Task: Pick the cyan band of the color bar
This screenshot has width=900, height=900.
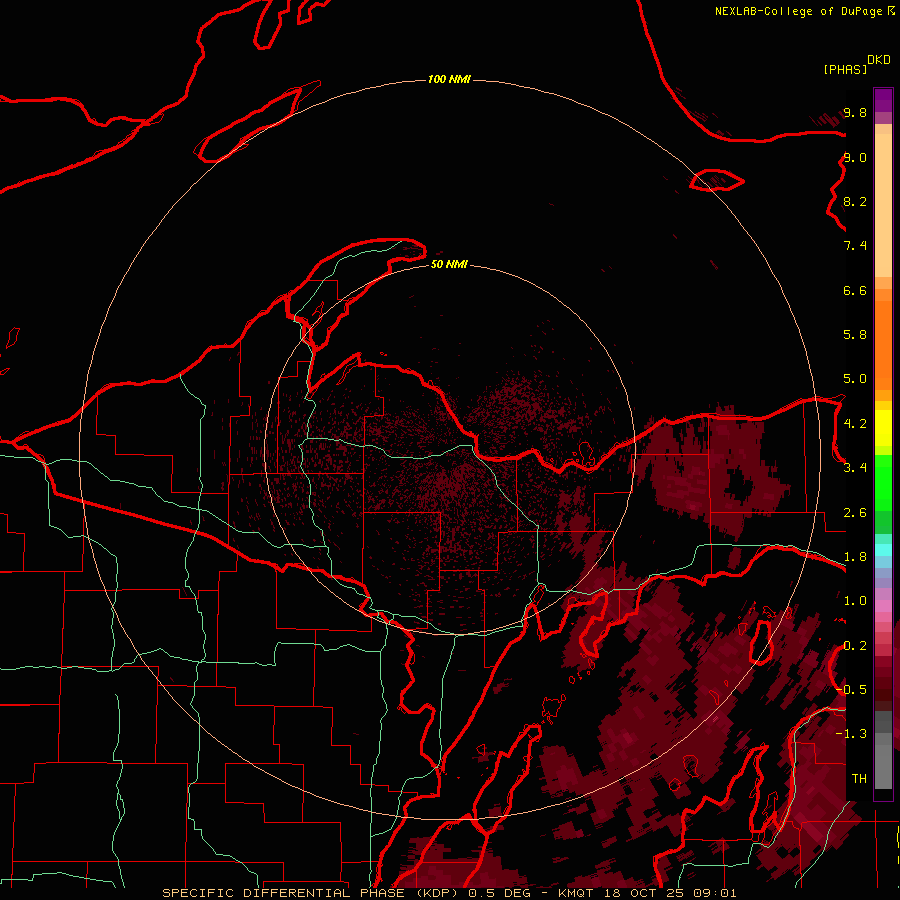Action: 883,550
